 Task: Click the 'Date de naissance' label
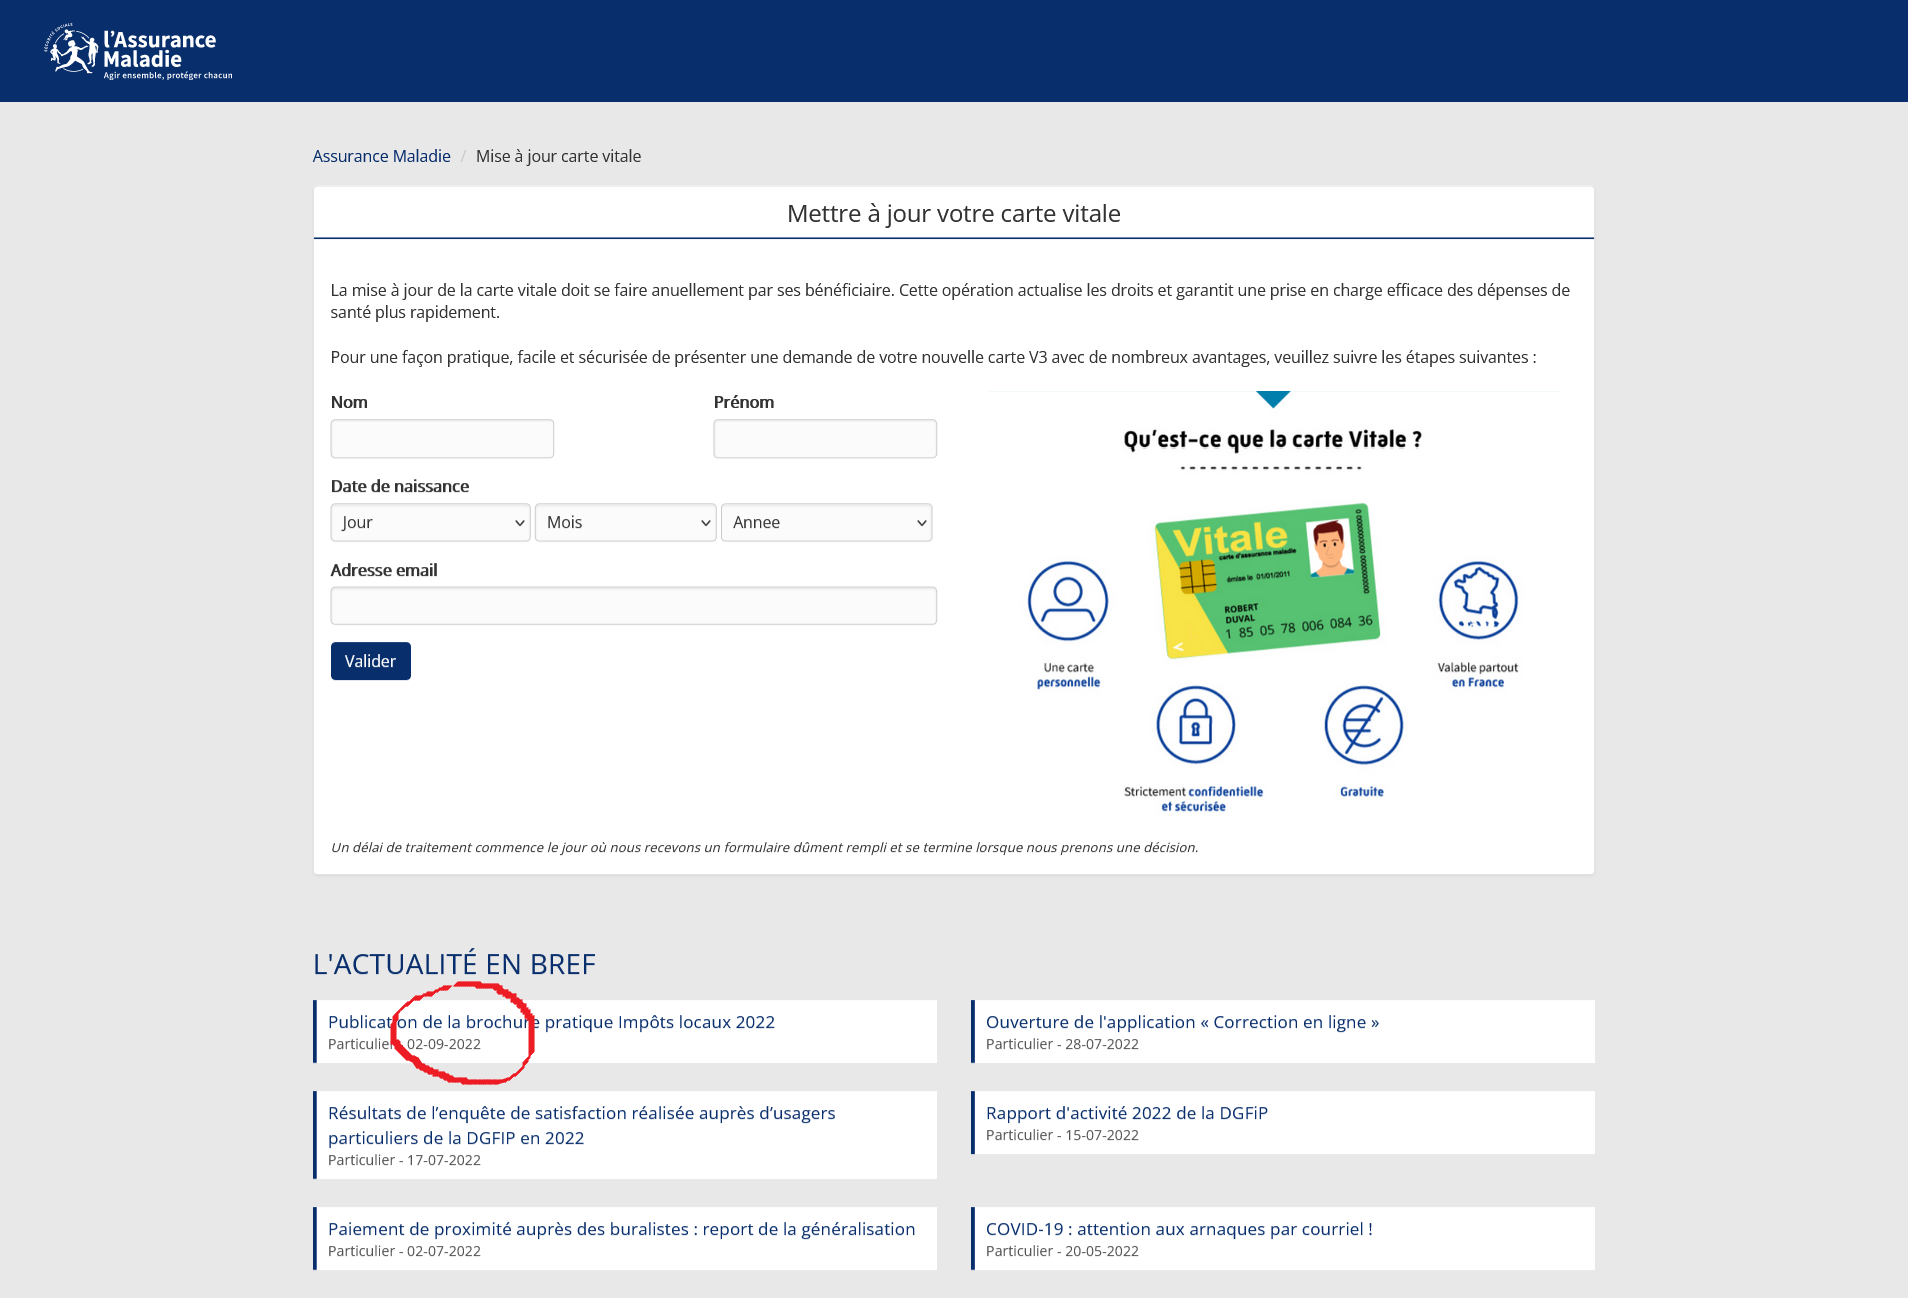(x=400, y=486)
